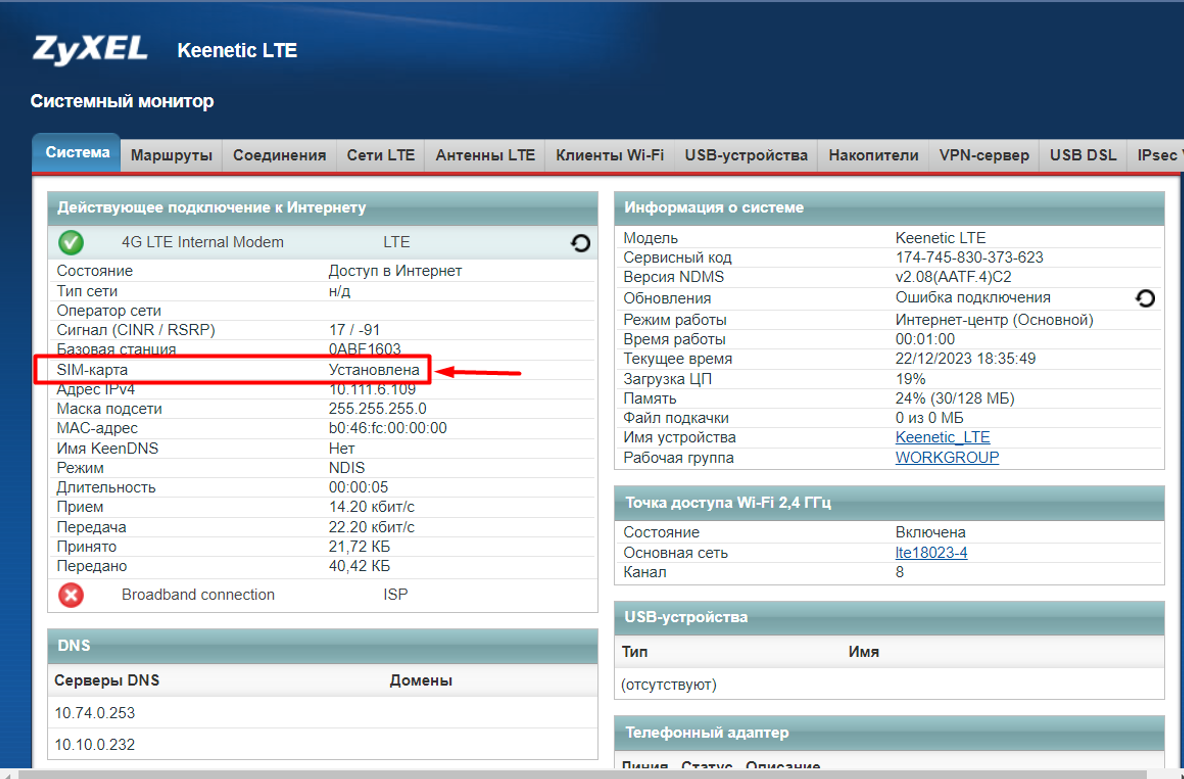1184x779 pixels.
Task: Click the Системный монитор heading
Action: (122, 101)
